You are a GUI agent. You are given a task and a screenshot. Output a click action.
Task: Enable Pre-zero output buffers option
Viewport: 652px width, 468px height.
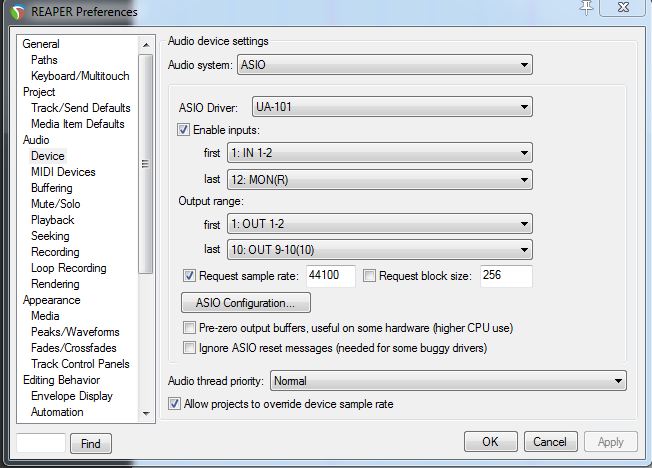click(x=189, y=327)
